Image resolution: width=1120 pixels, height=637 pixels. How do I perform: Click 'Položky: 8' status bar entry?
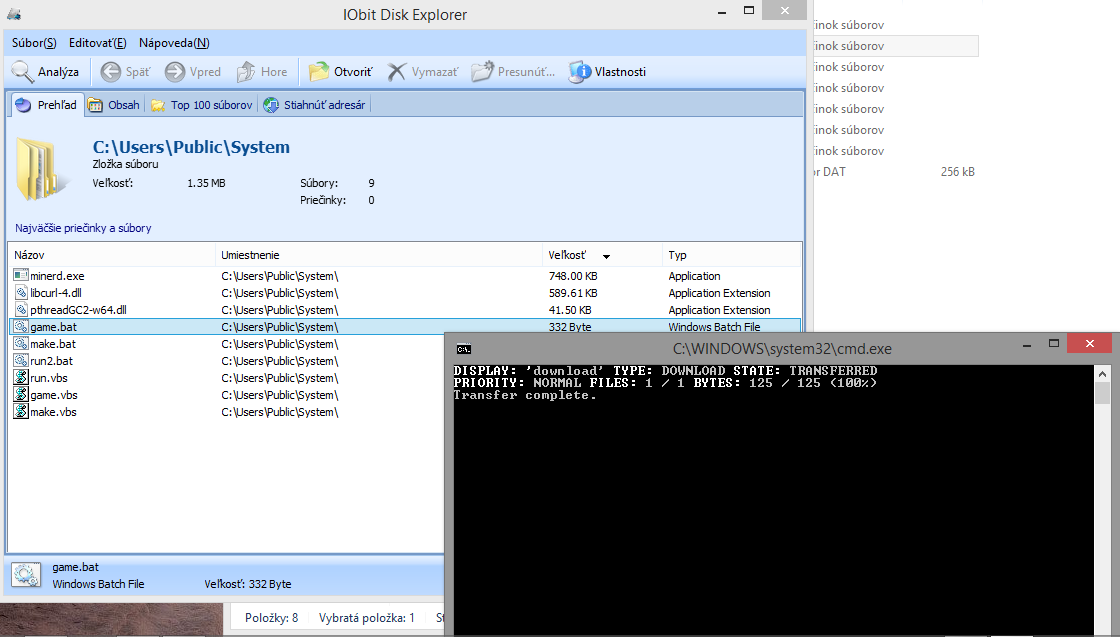tap(271, 618)
